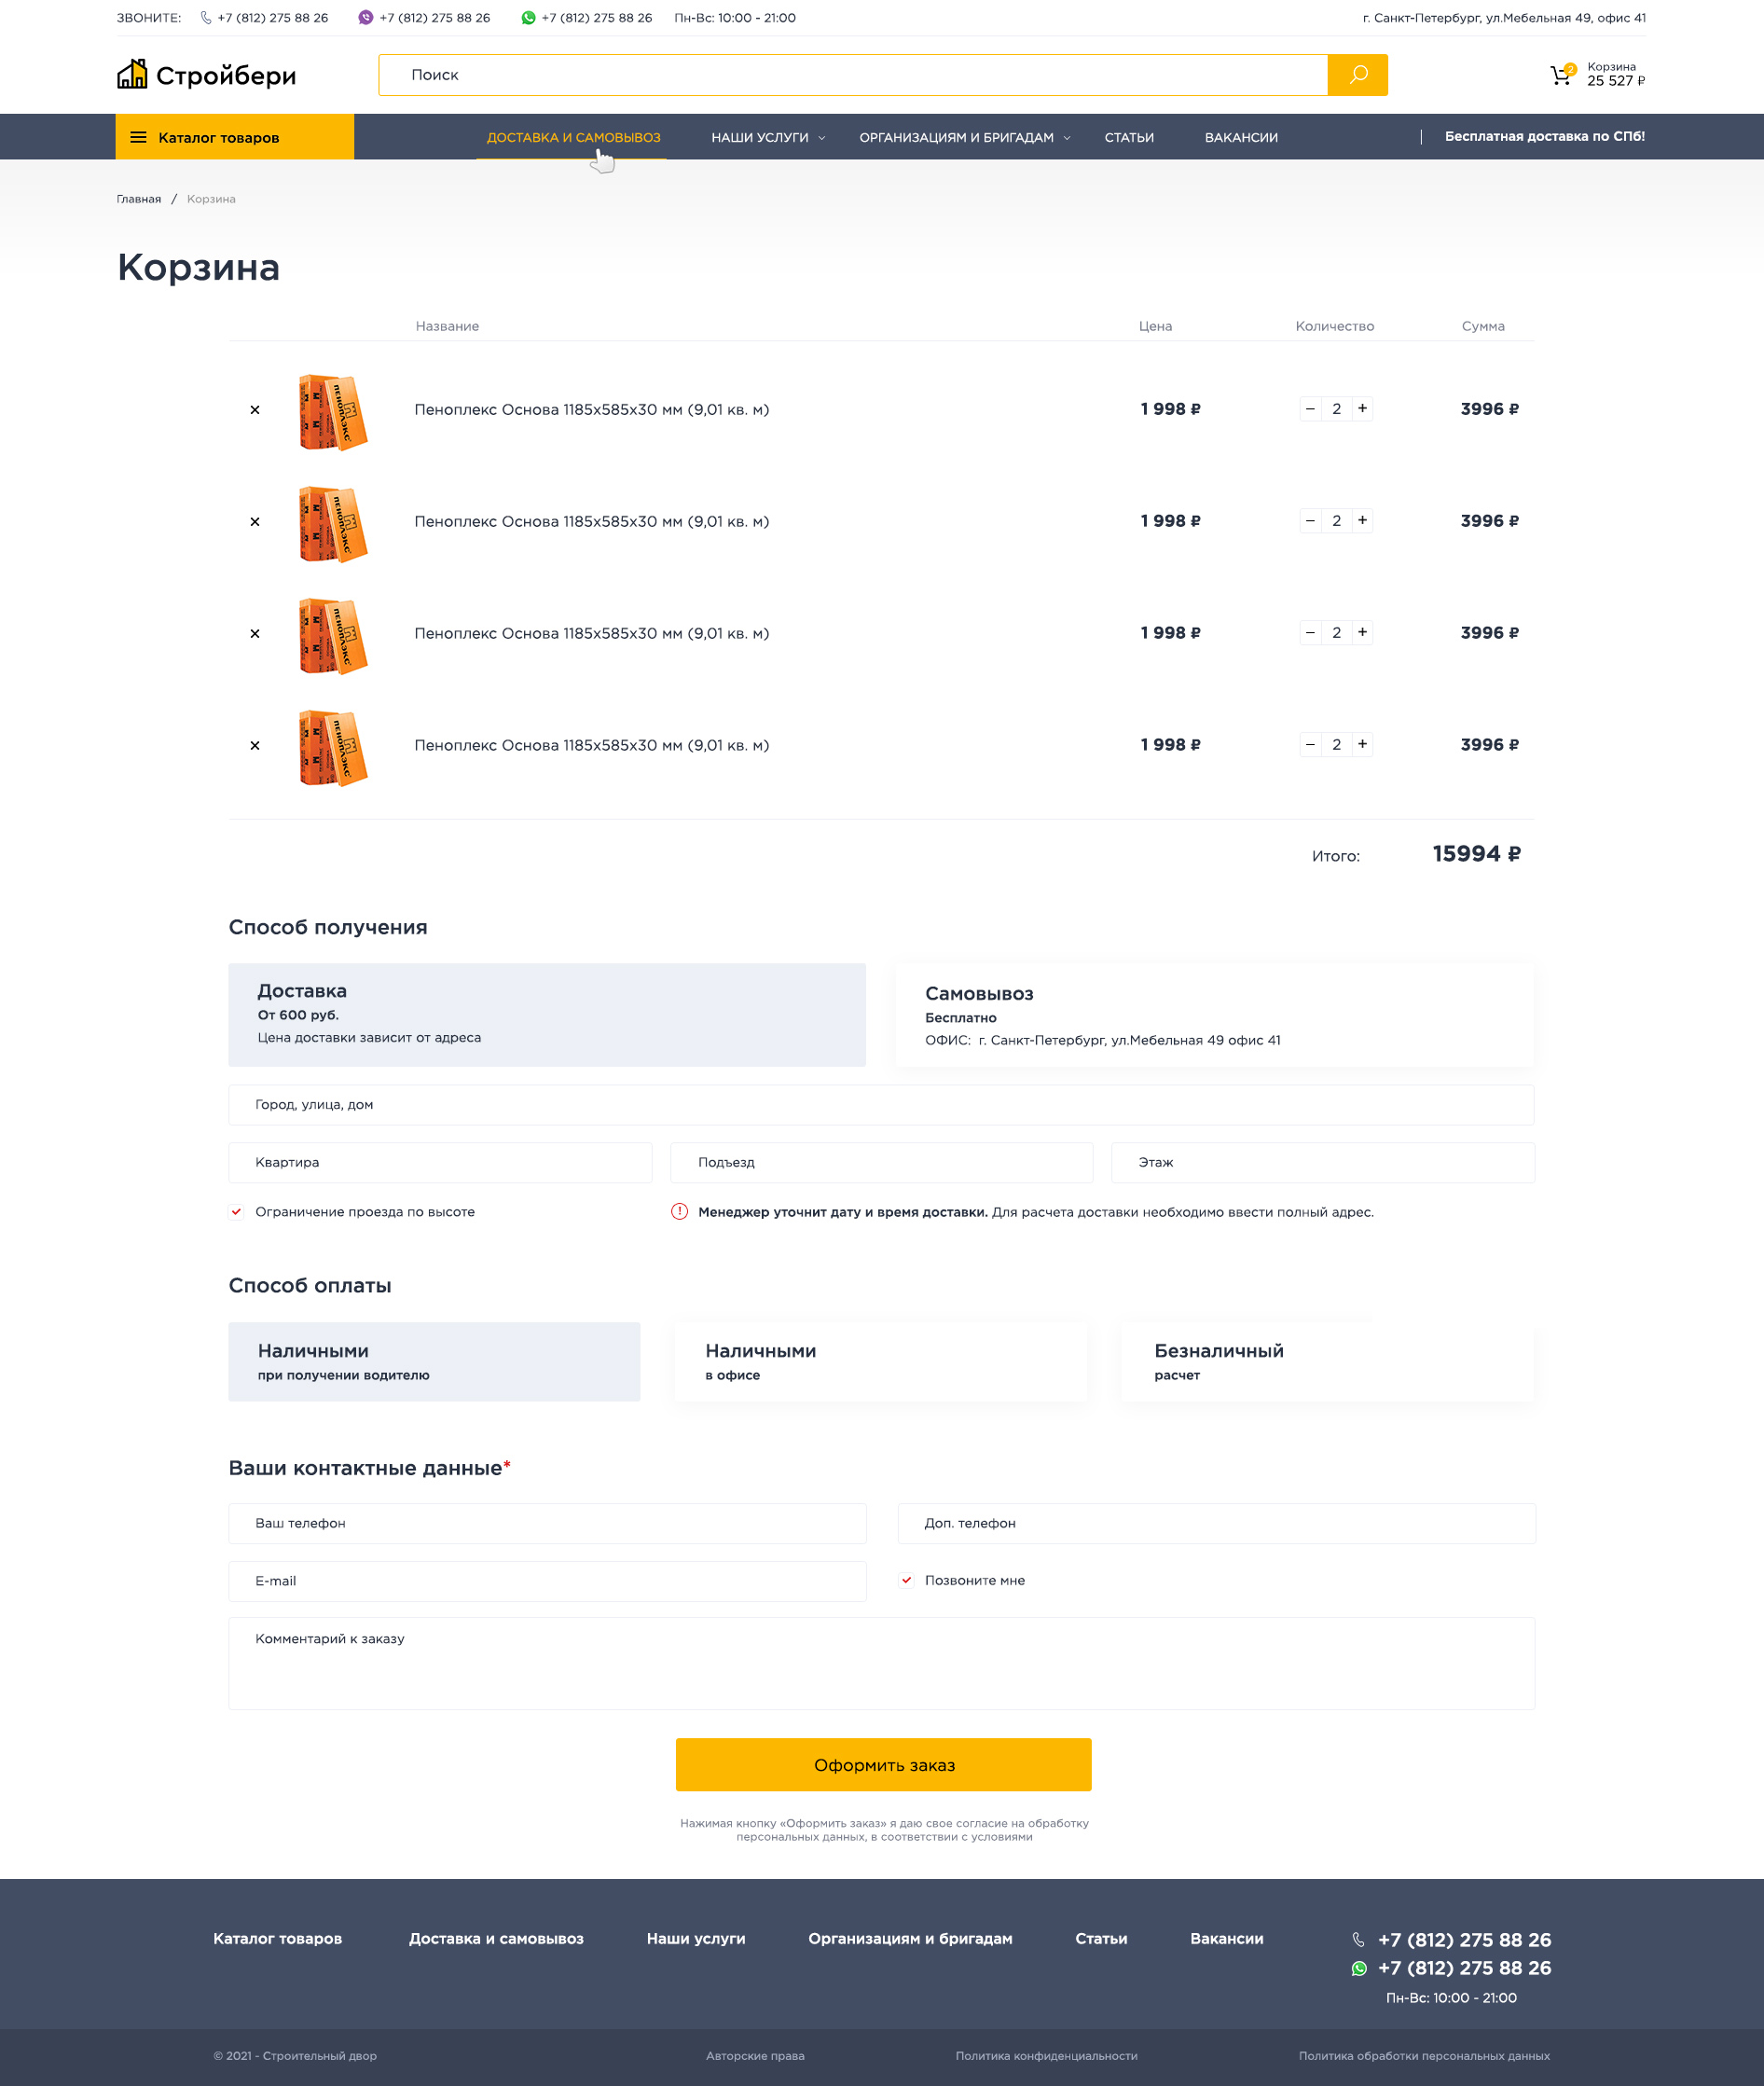
Task: Increase quantity of the third cart row
Action: 1362,633
